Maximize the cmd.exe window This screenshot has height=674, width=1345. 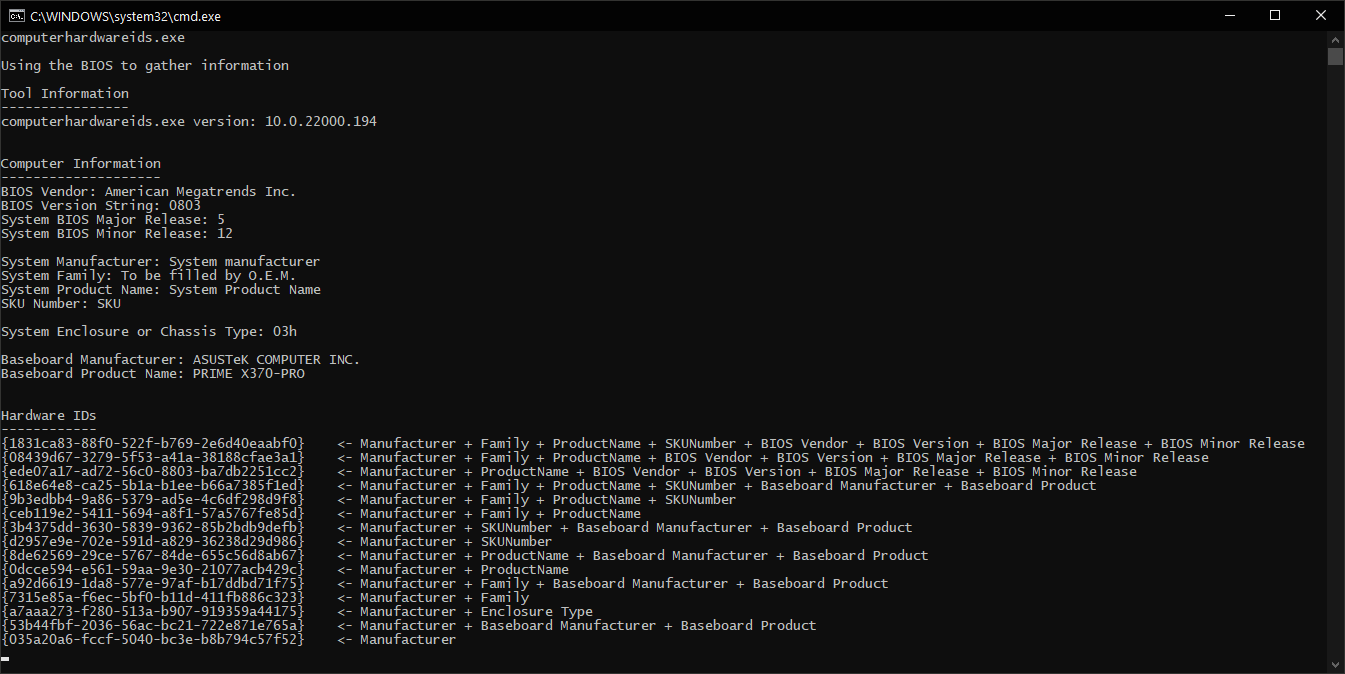tap(1275, 15)
